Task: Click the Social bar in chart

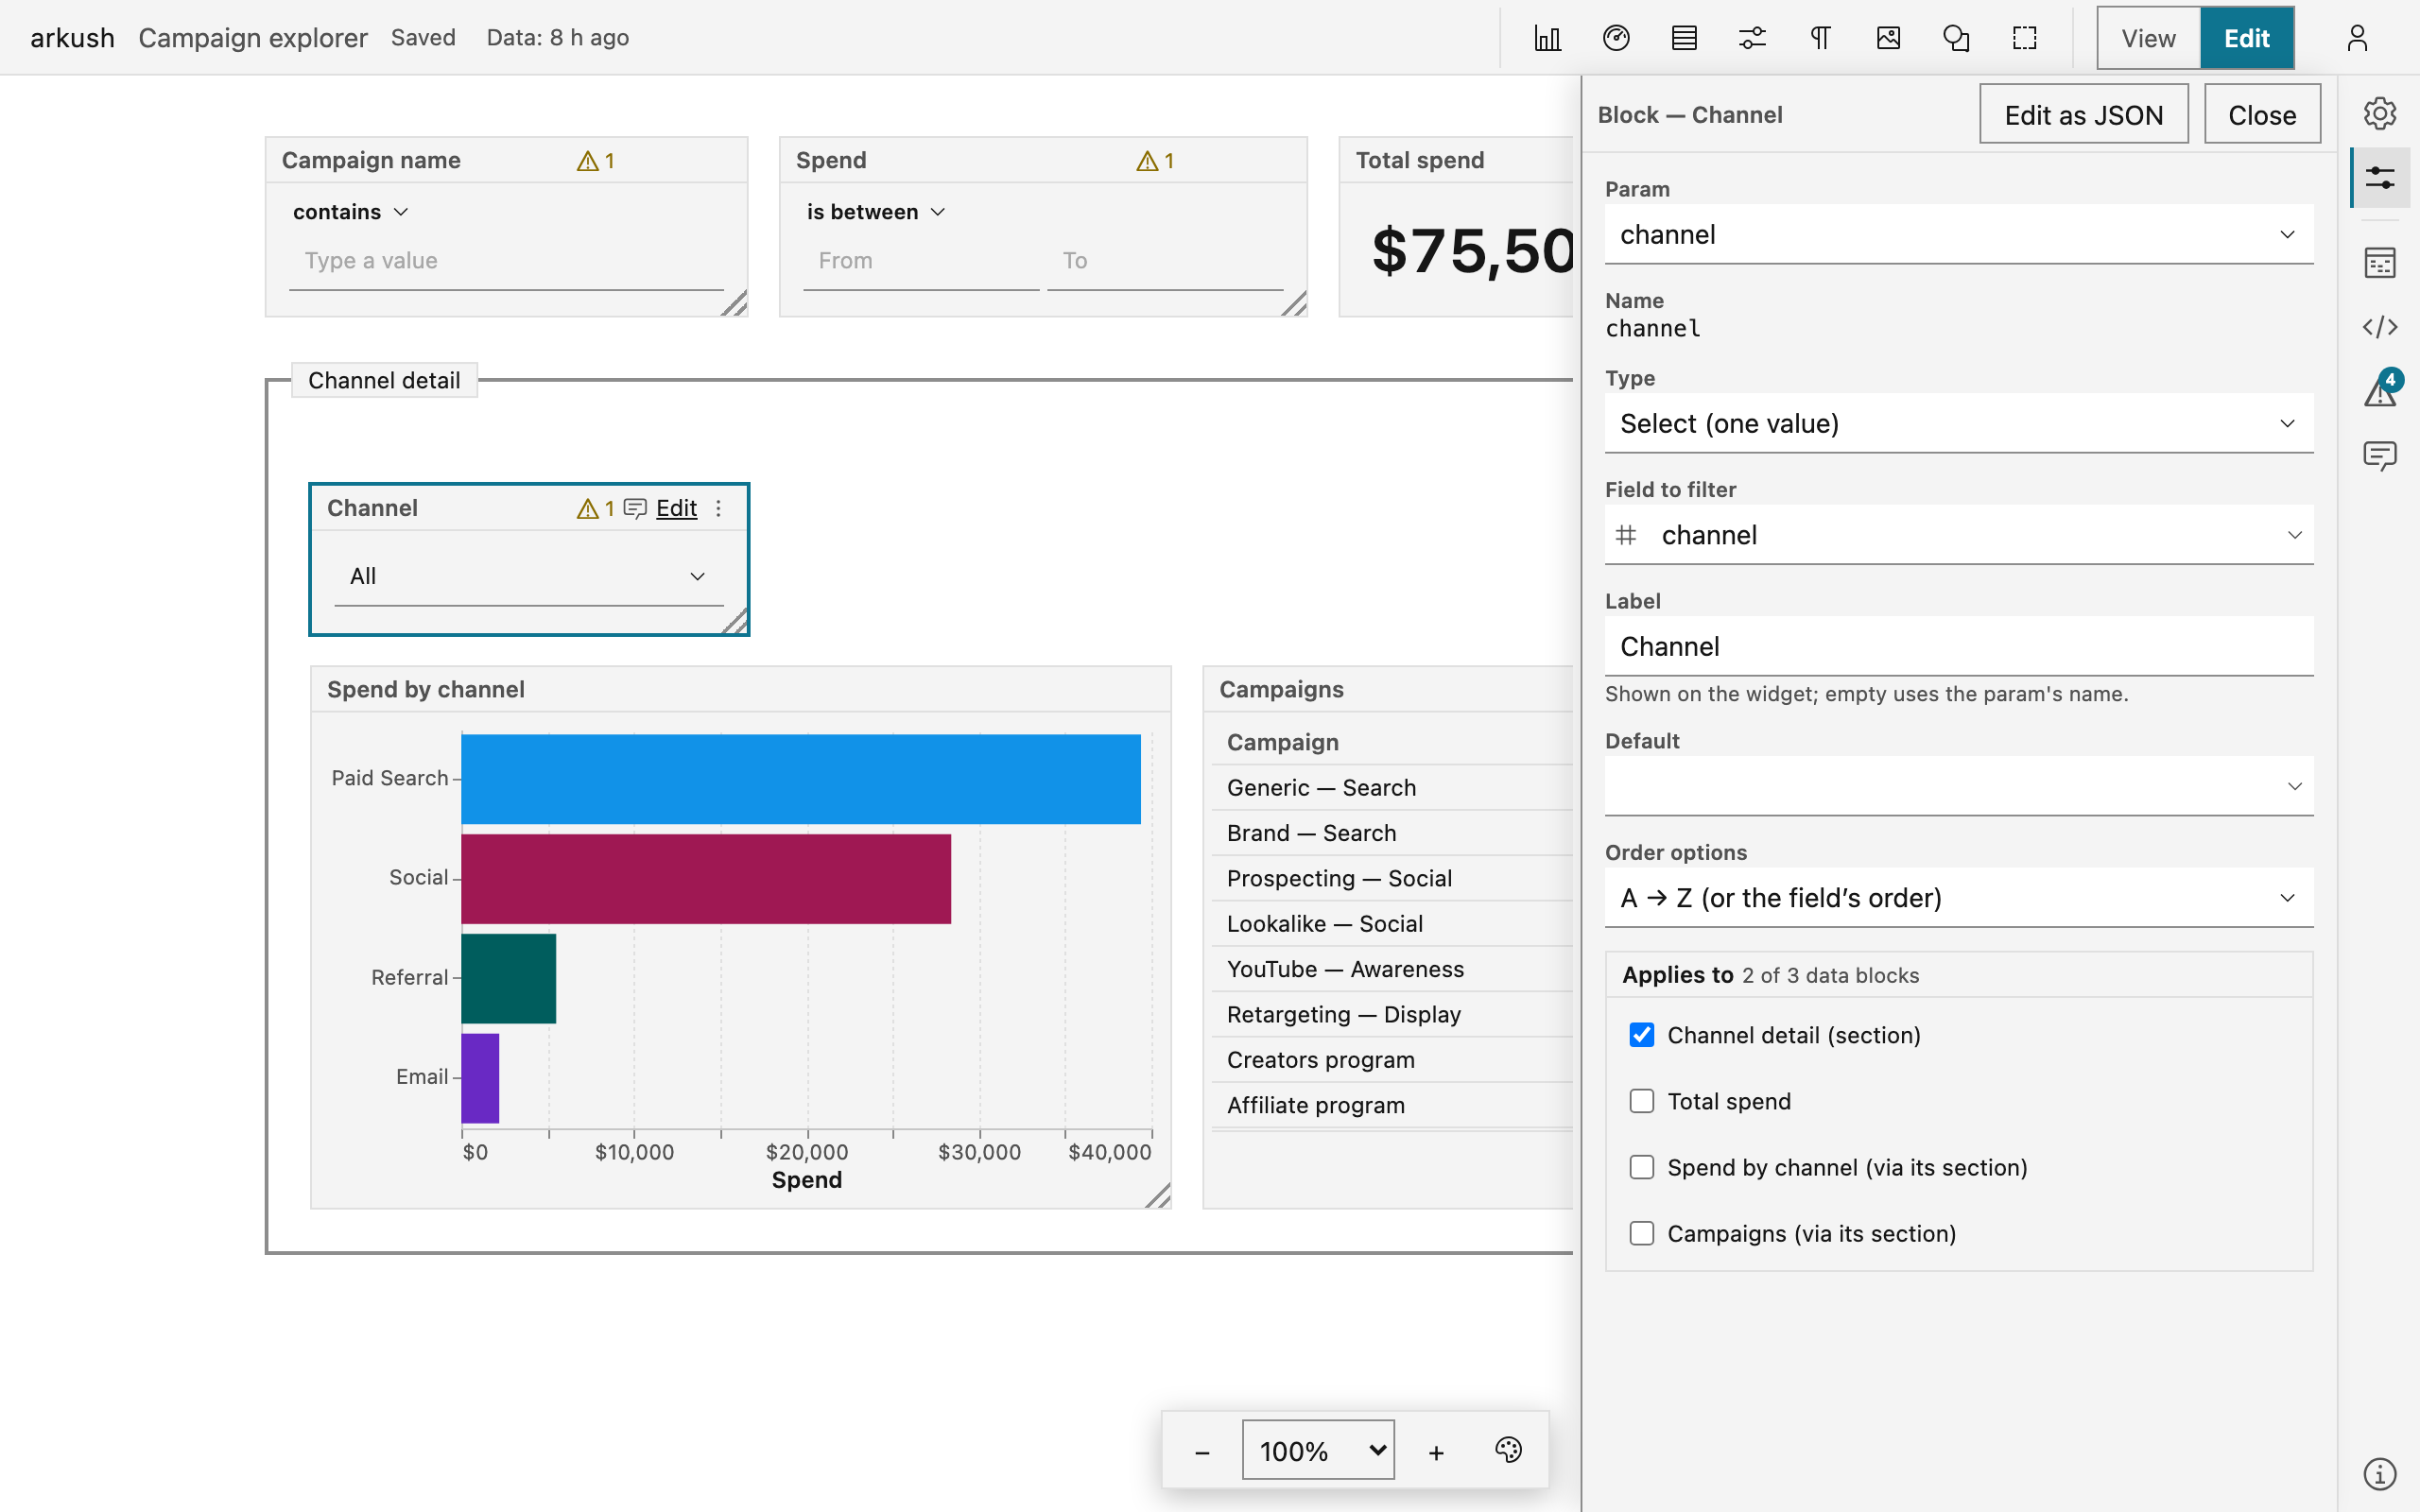Action: point(706,879)
